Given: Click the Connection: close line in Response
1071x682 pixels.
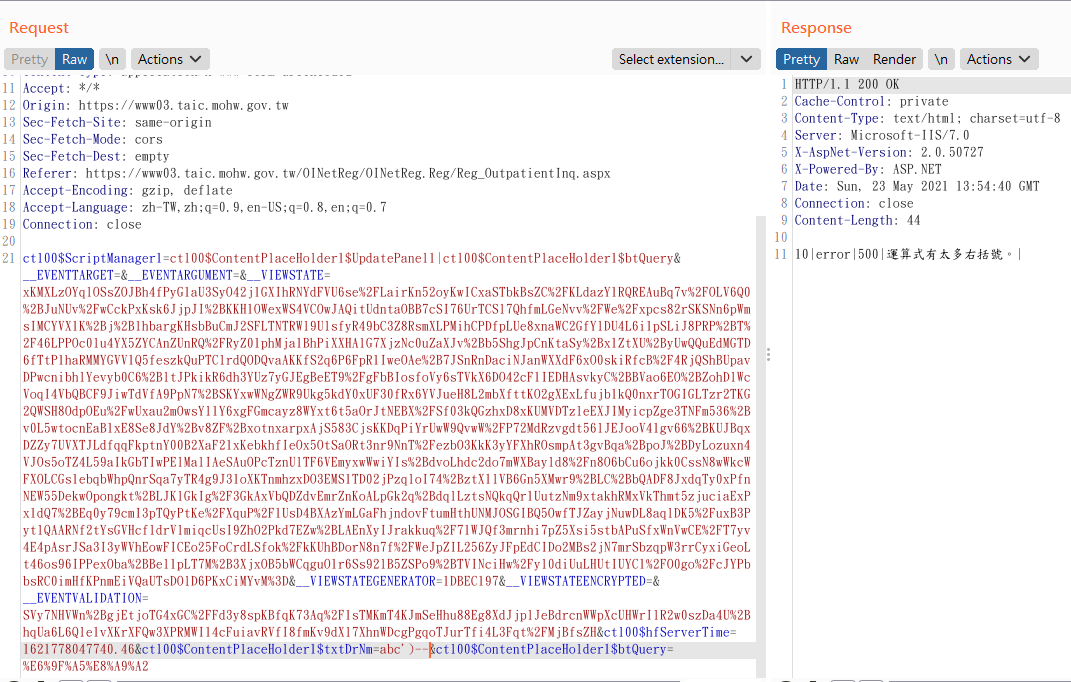Looking at the screenshot, I should [854, 204].
